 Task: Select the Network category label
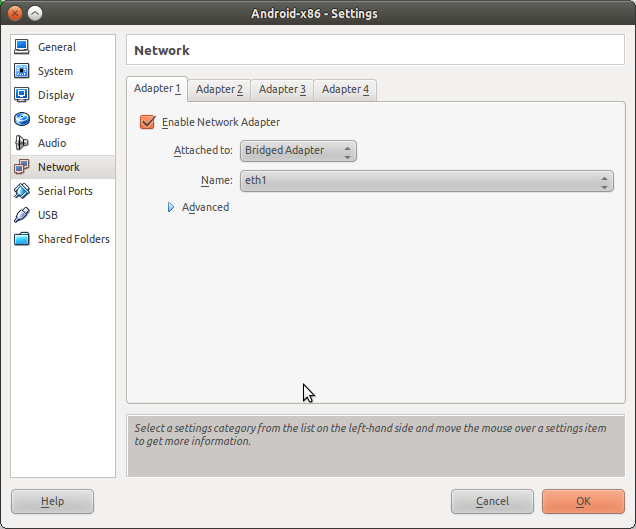pos(59,167)
